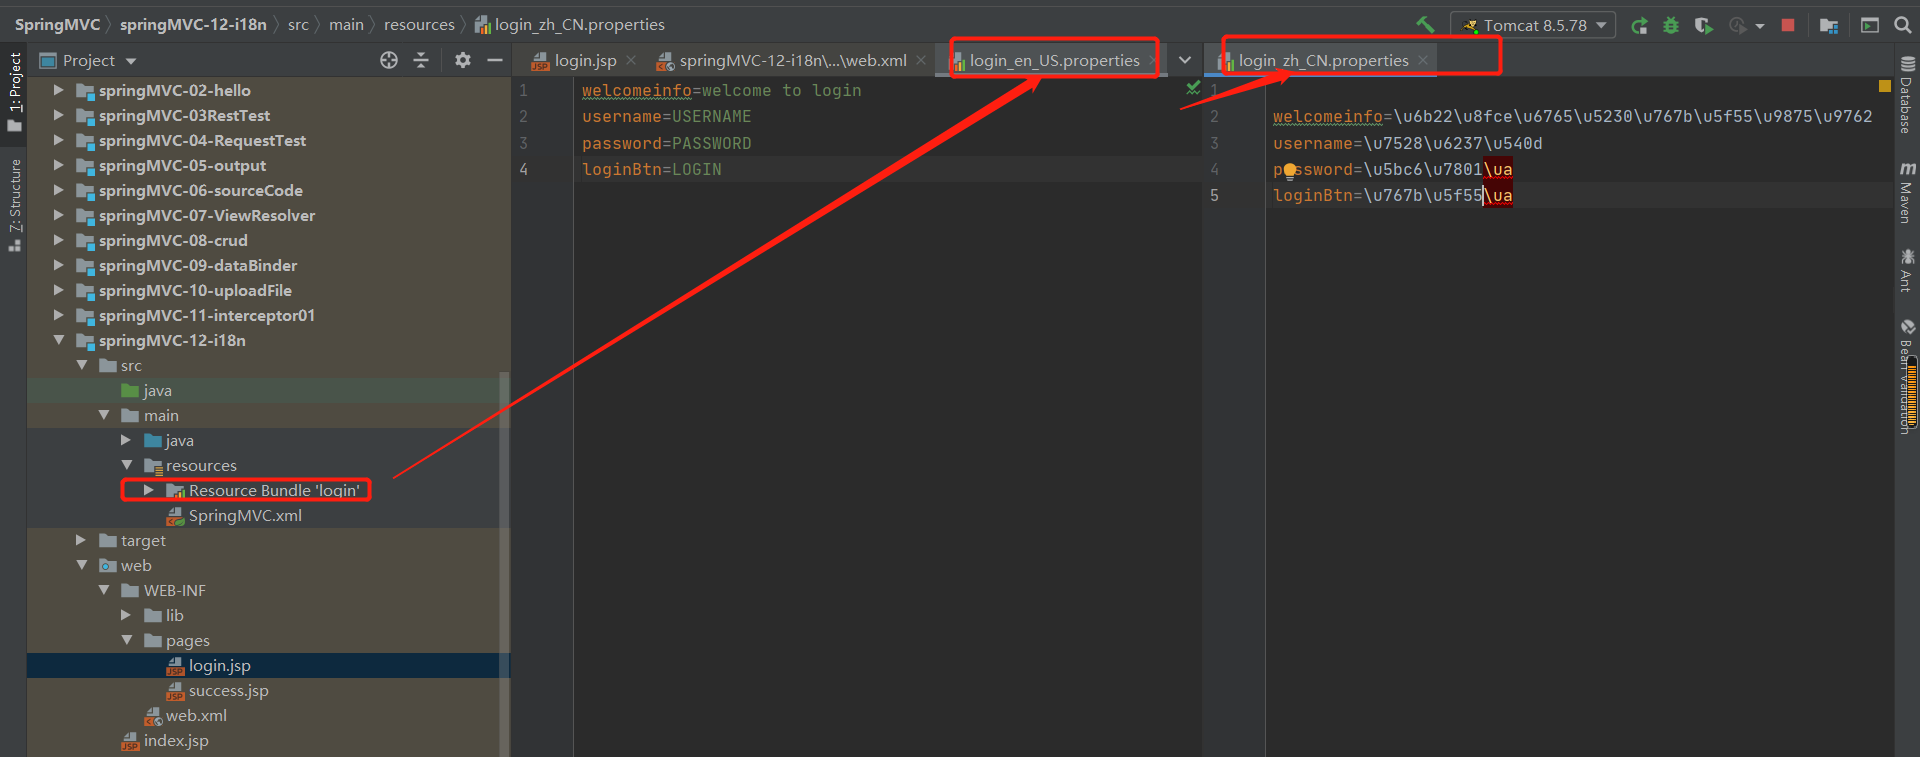Click main breadcrumb in navigation bar
This screenshot has width=1920, height=757.
tap(346, 25)
